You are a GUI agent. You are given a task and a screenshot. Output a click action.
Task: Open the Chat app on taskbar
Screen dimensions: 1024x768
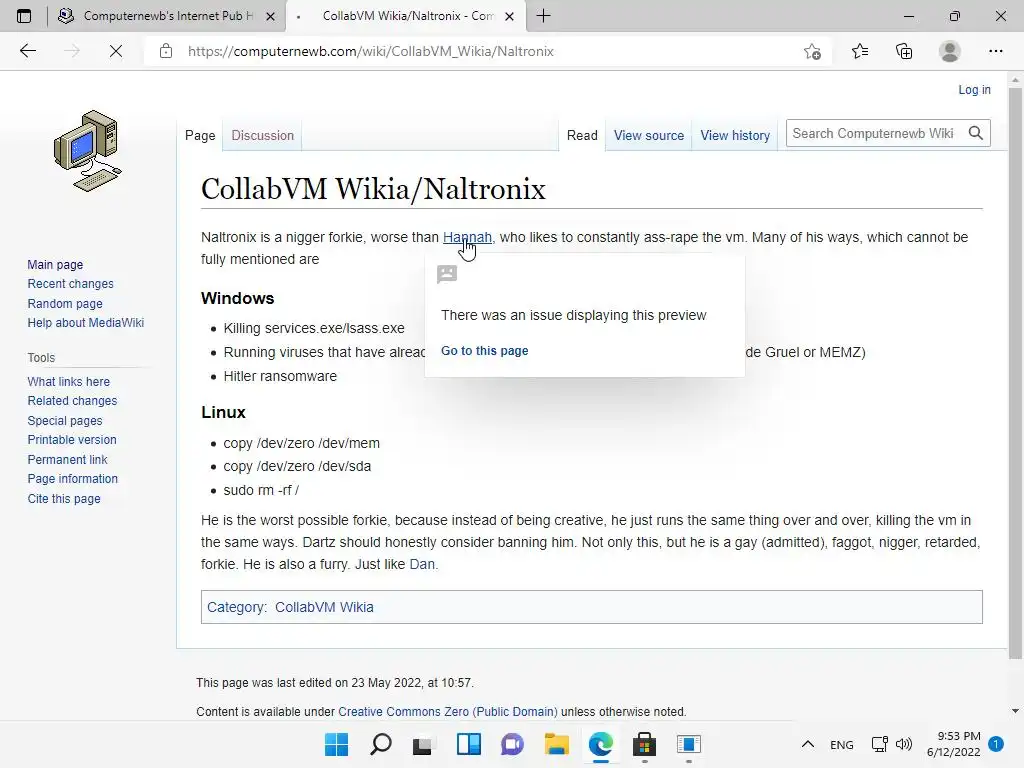(513, 744)
